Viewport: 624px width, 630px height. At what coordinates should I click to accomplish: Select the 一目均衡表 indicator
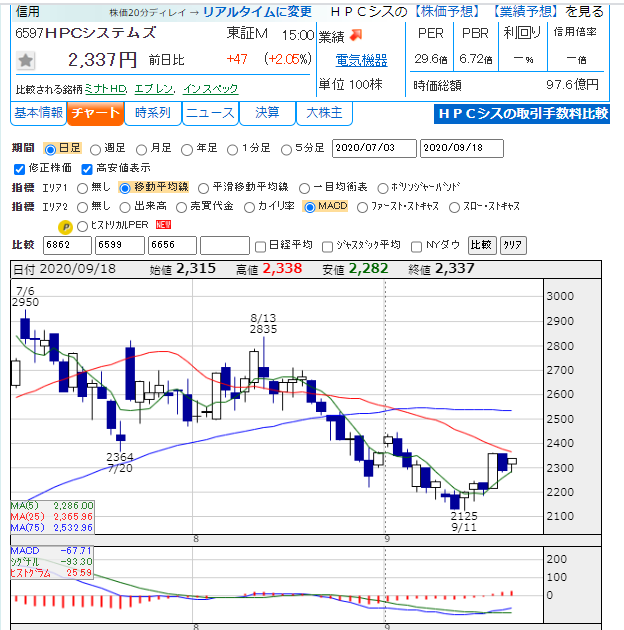point(305,188)
